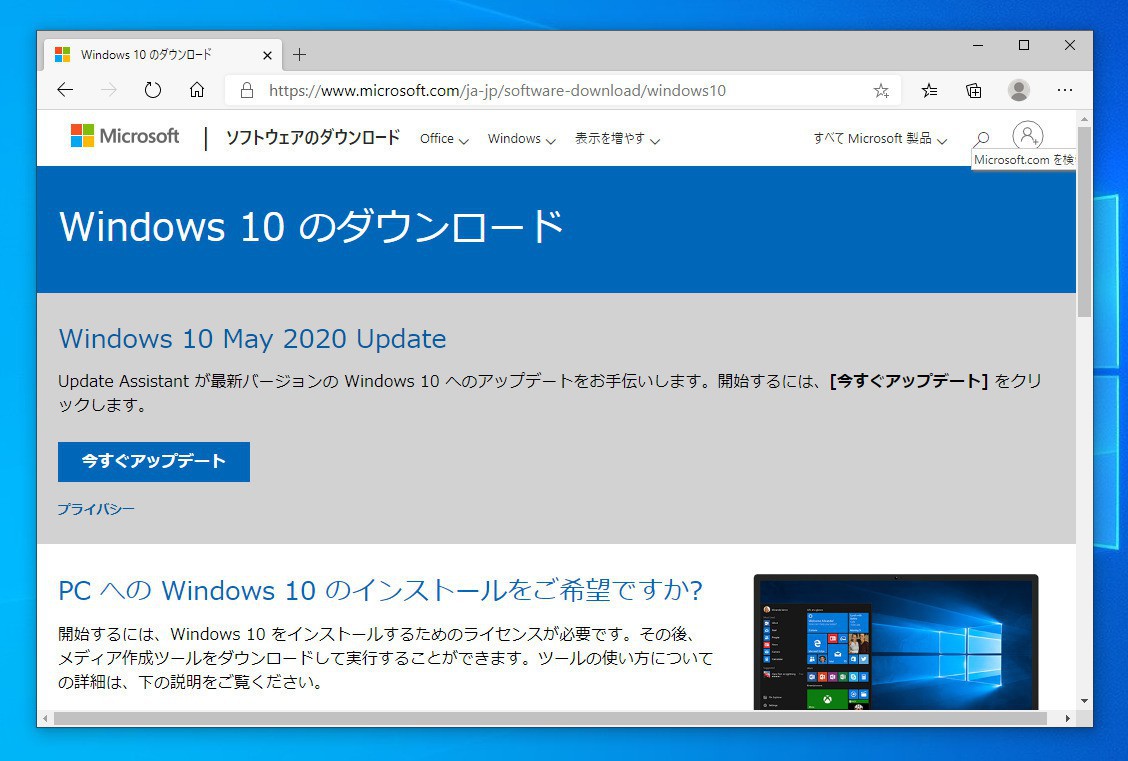1128x761 pixels.
Task: Click the forward navigation arrow
Action: pyautogui.click(x=109, y=90)
